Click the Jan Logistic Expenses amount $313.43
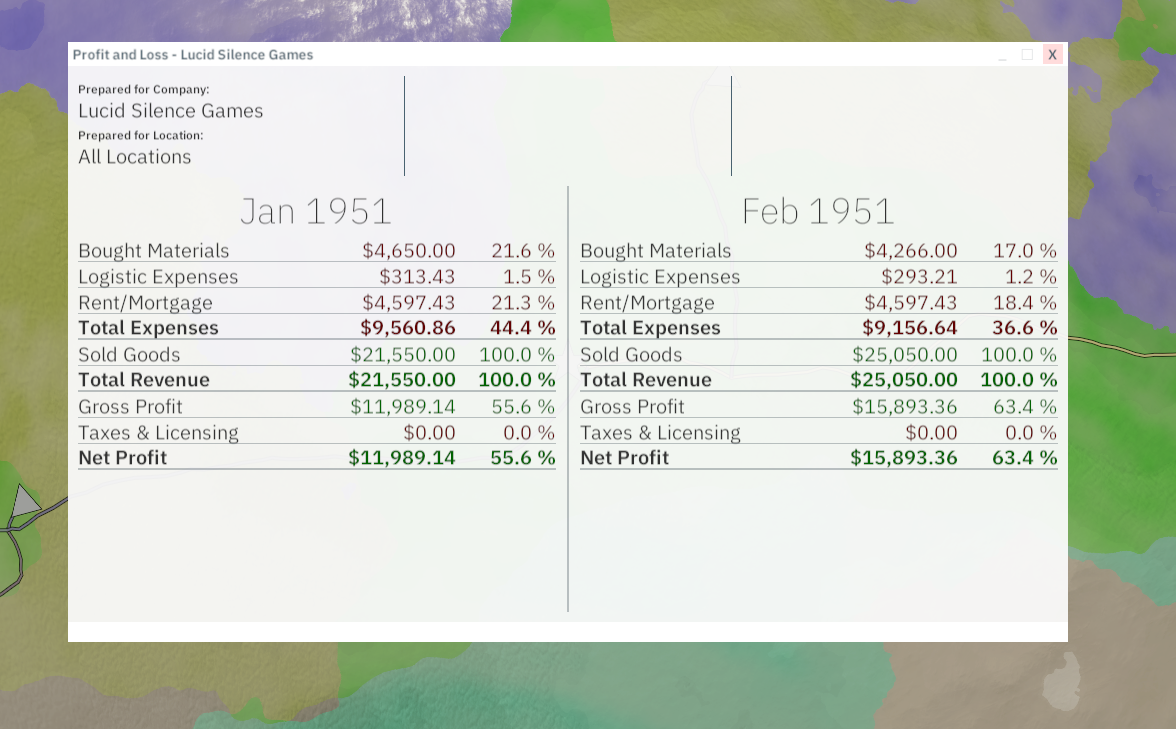Screen dimensions: 1176x729 click(x=417, y=277)
